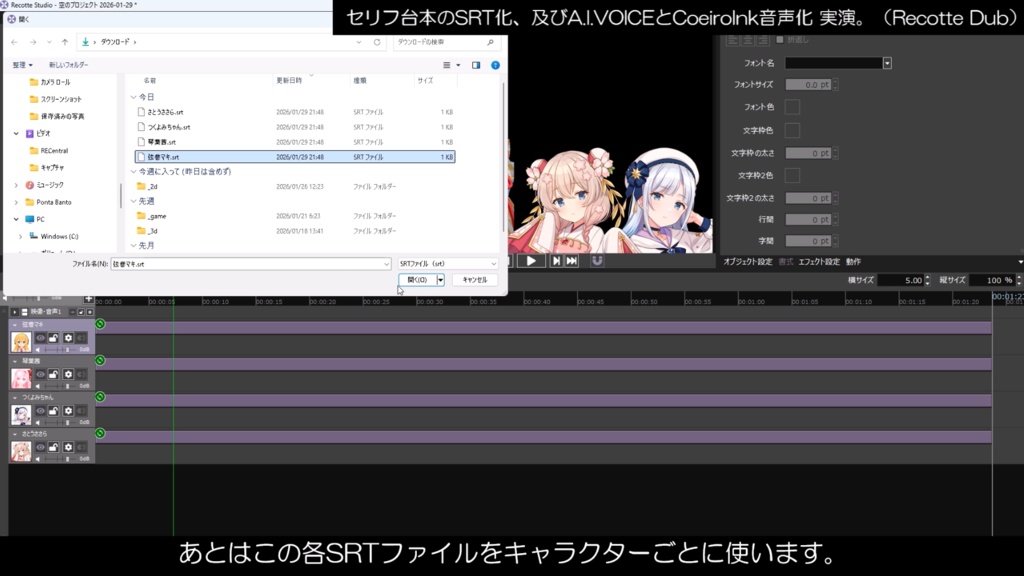Jump to the end with fast-forward icon
The height and width of the screenshot is (576, 1024).
pyautogui.click(x=571, y=261)
